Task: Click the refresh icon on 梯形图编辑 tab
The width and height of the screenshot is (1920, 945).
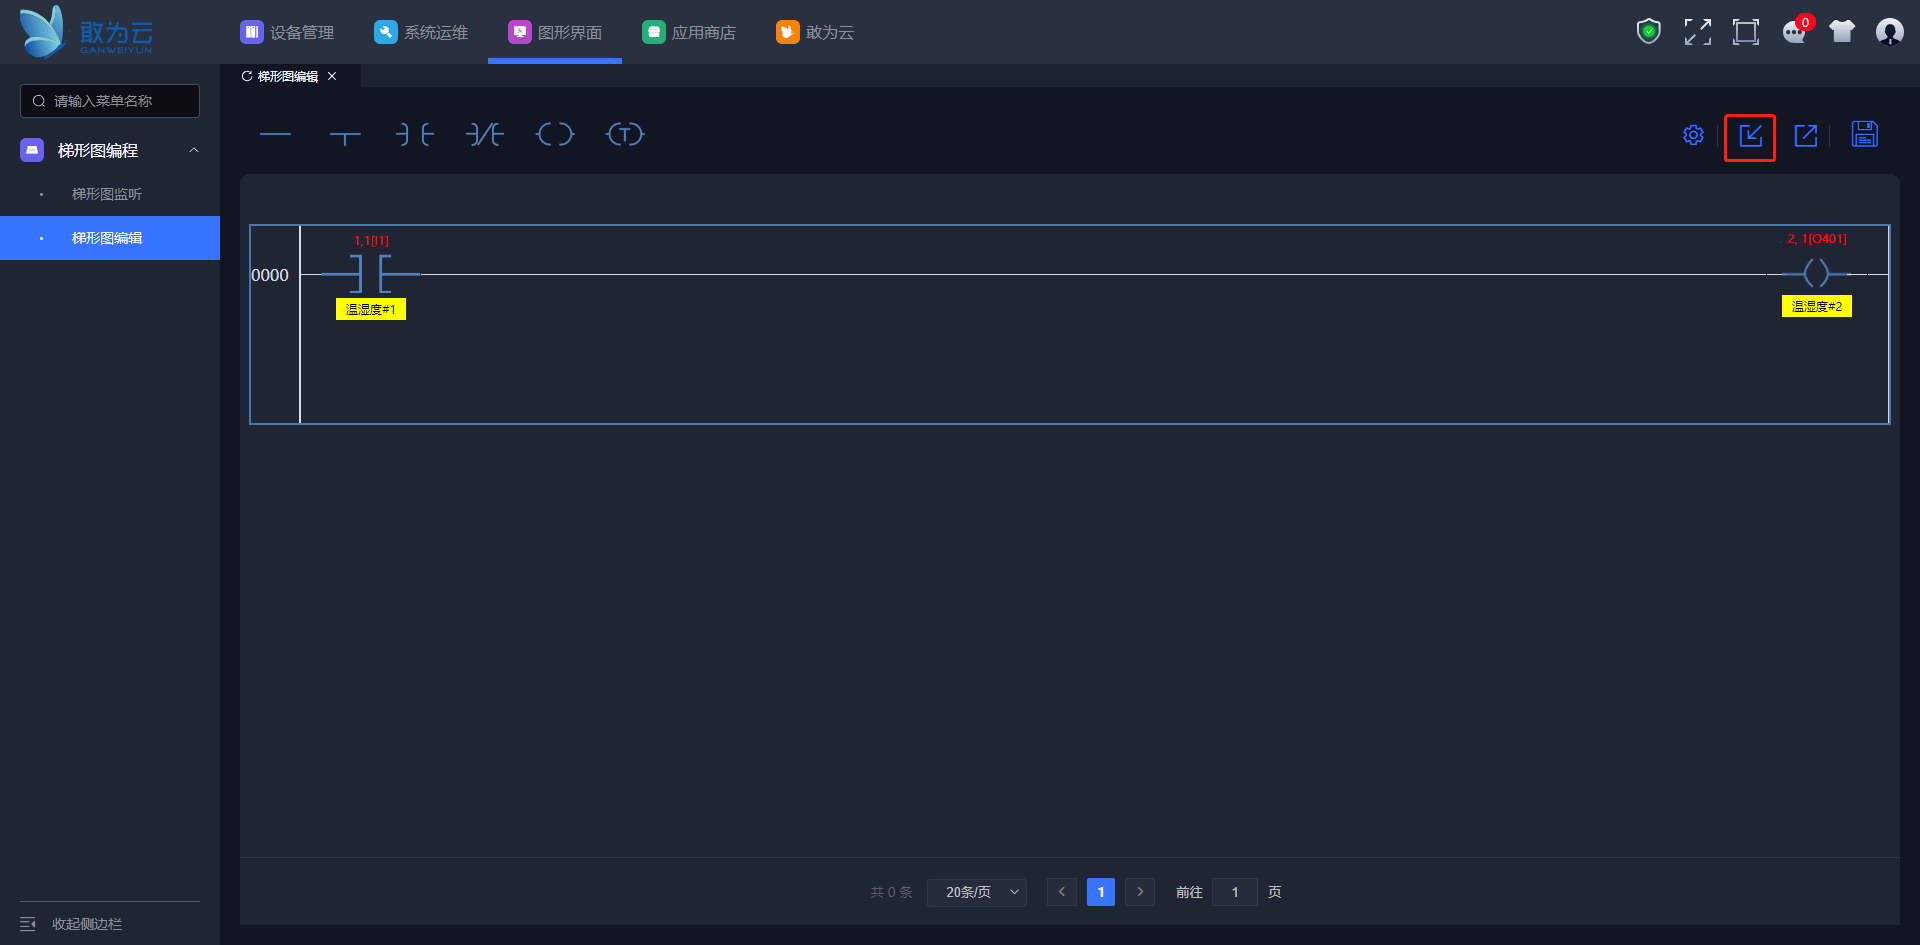Action: pos(247,76)
